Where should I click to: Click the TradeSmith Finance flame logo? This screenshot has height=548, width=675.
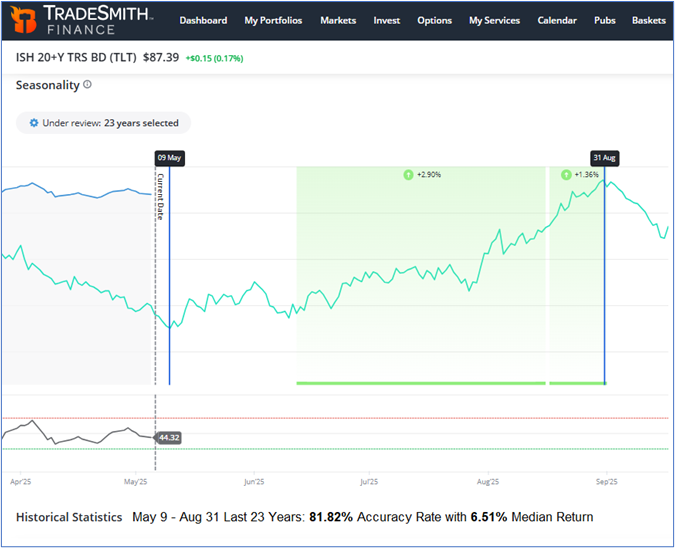23,19
